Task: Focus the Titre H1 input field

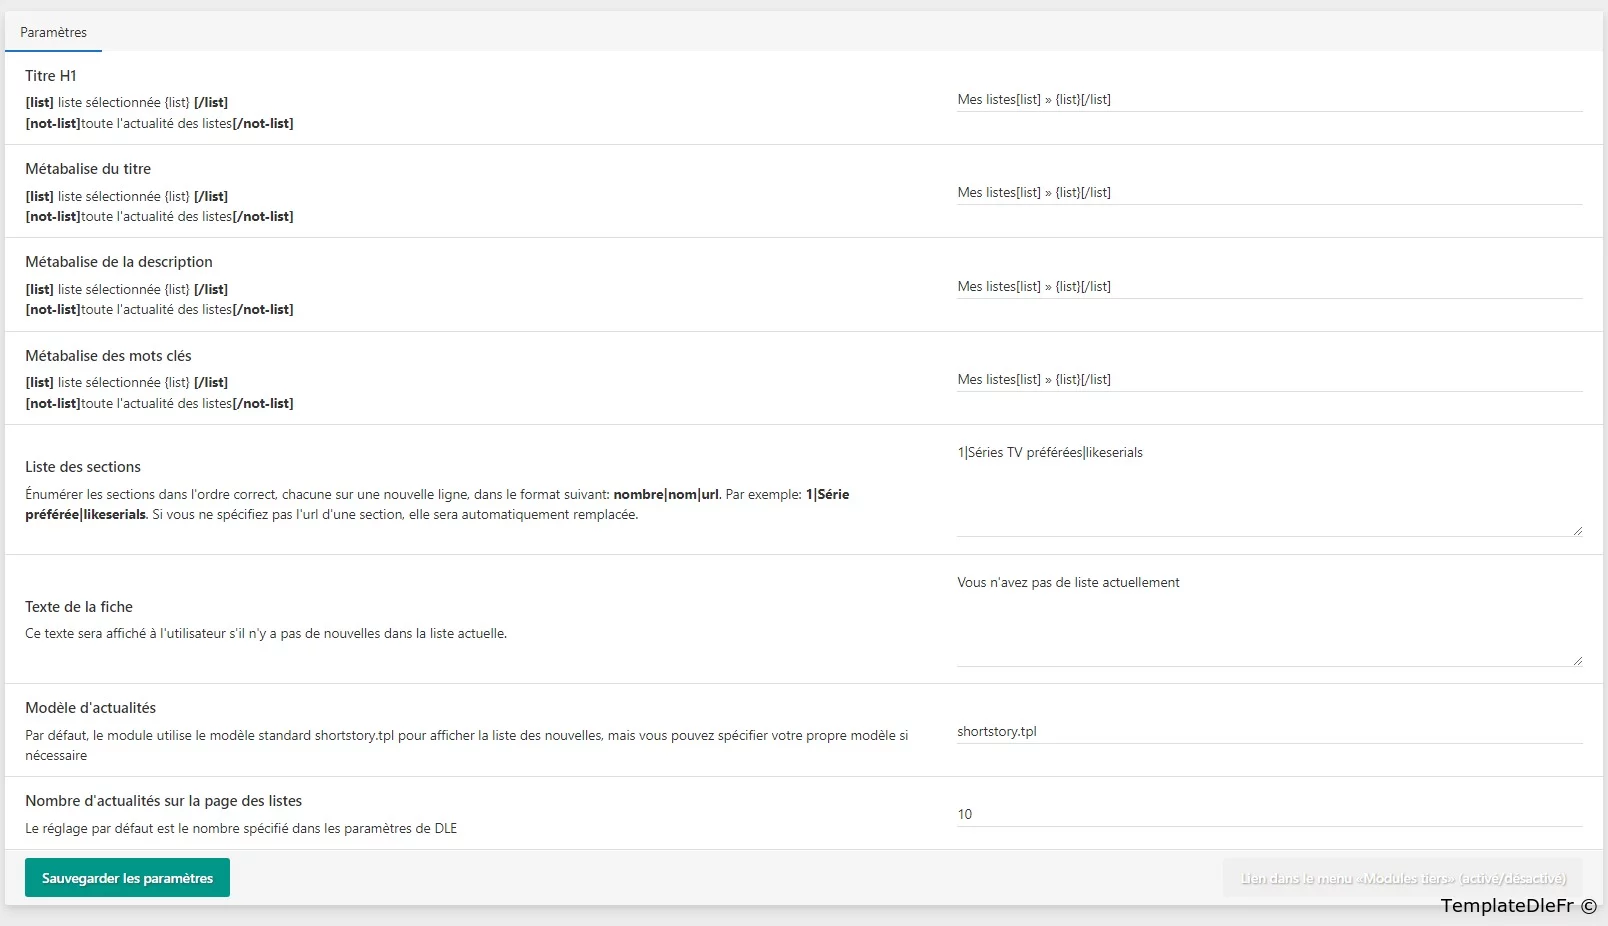Action: pos(1268,99)
